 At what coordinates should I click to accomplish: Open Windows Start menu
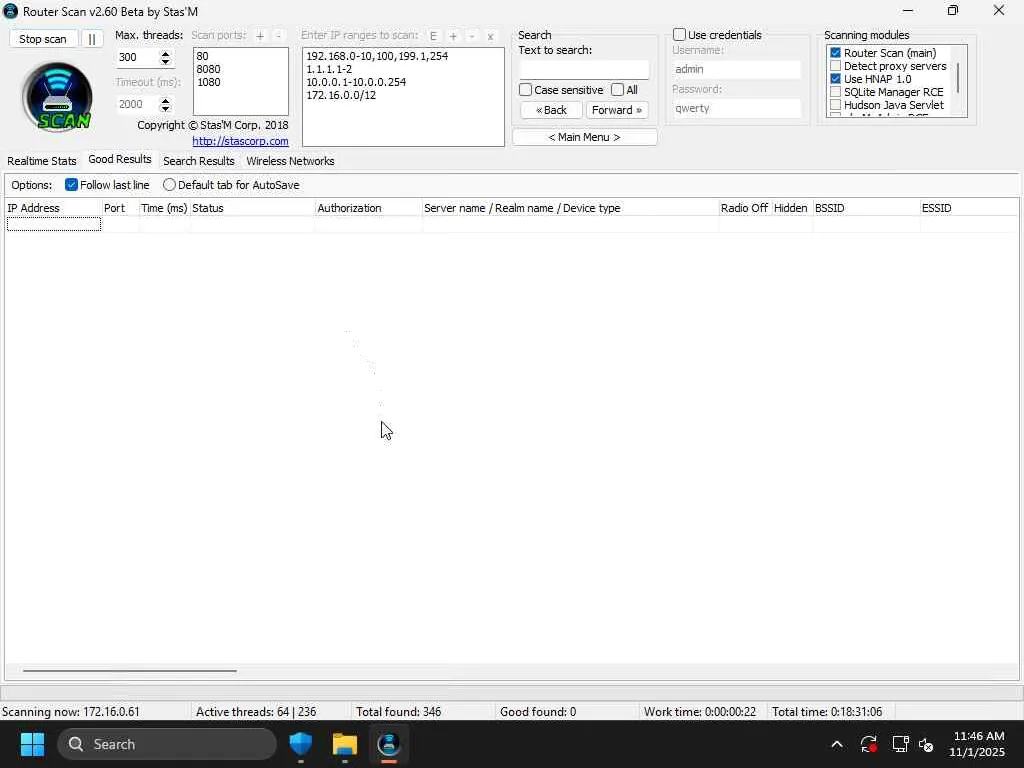[32, 744]
